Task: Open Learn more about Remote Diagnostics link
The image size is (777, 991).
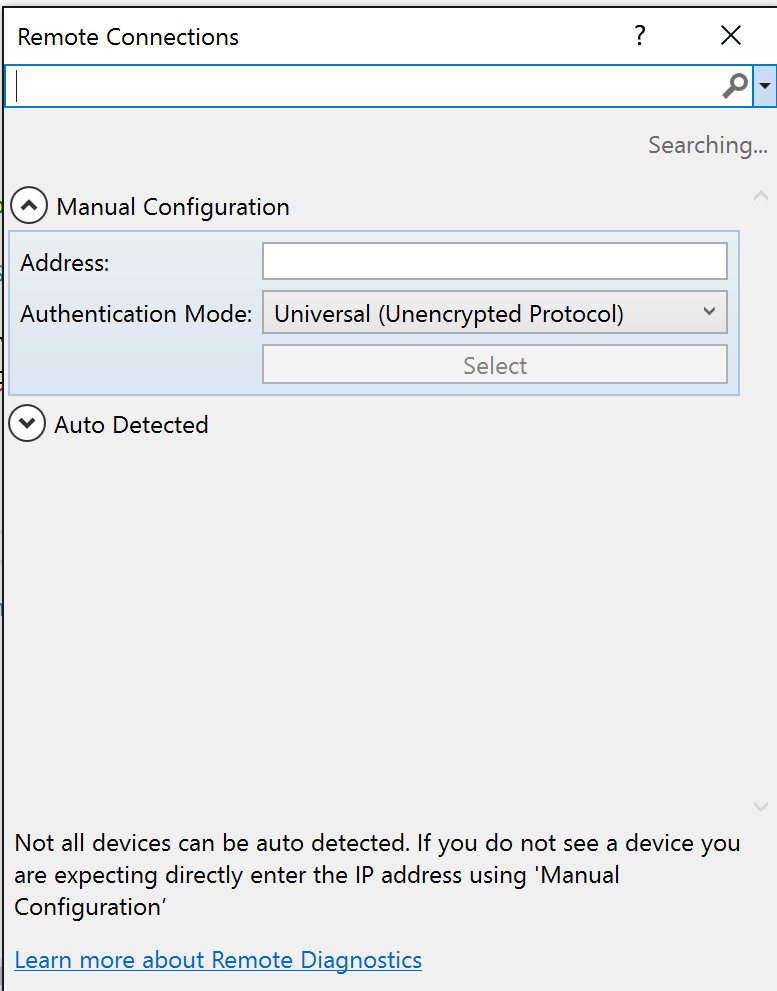Action: pyautogui.click(x=218, y=960)
